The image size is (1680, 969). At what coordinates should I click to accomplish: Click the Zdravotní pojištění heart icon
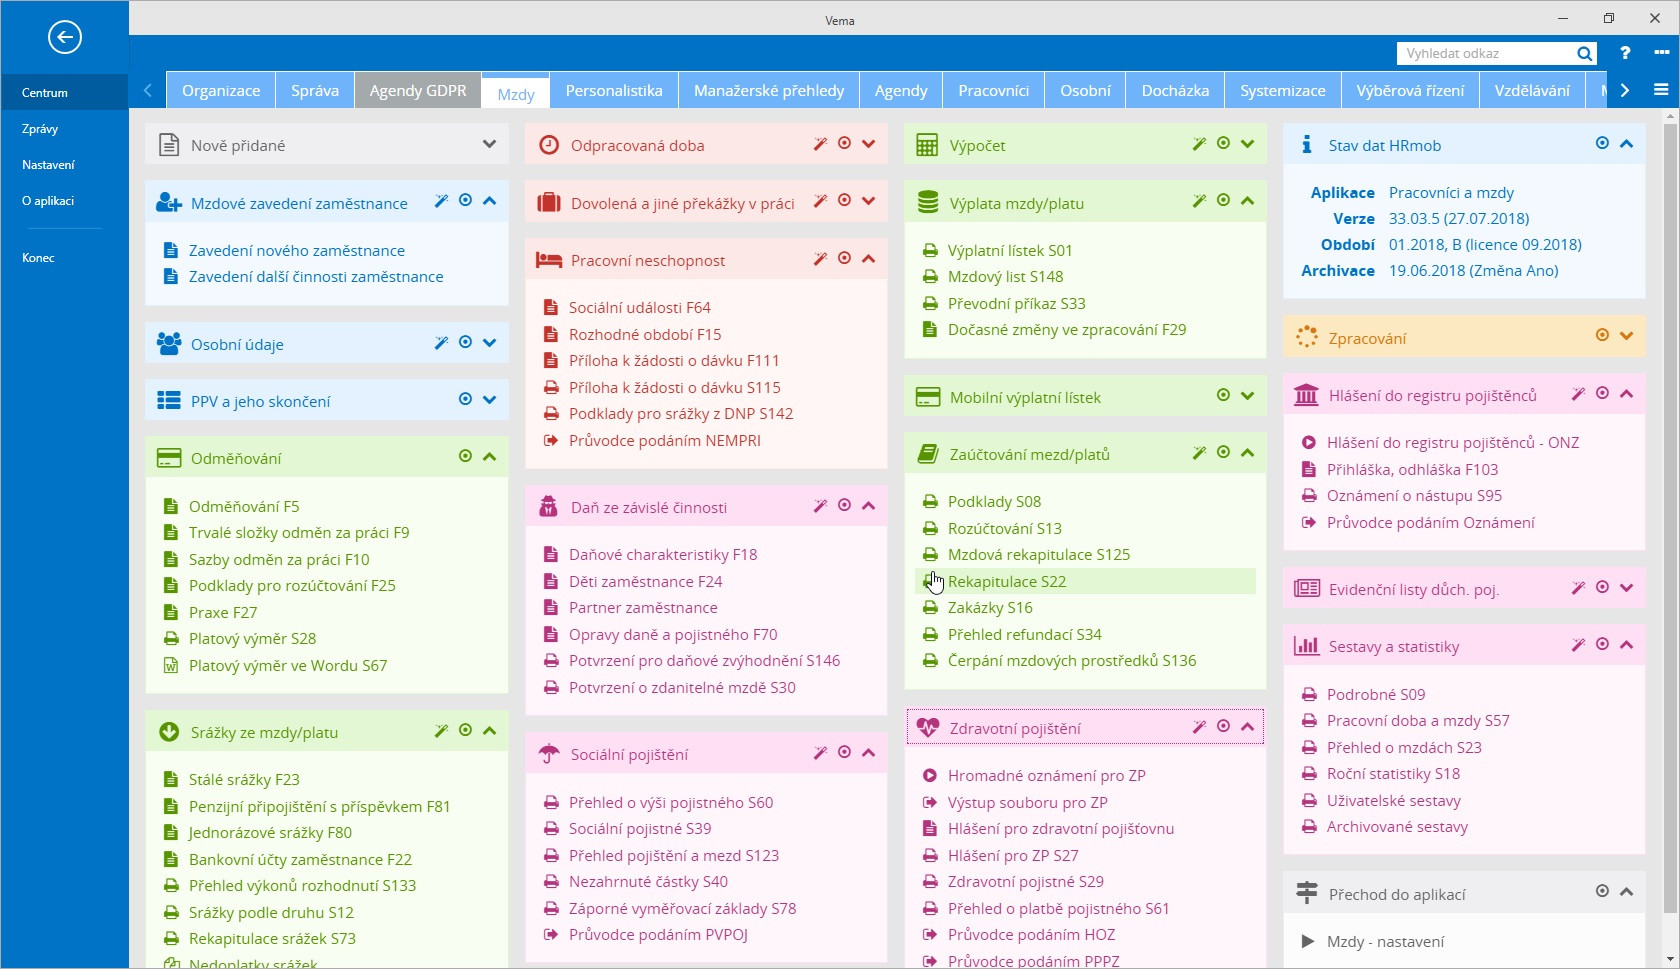point(928,728)
